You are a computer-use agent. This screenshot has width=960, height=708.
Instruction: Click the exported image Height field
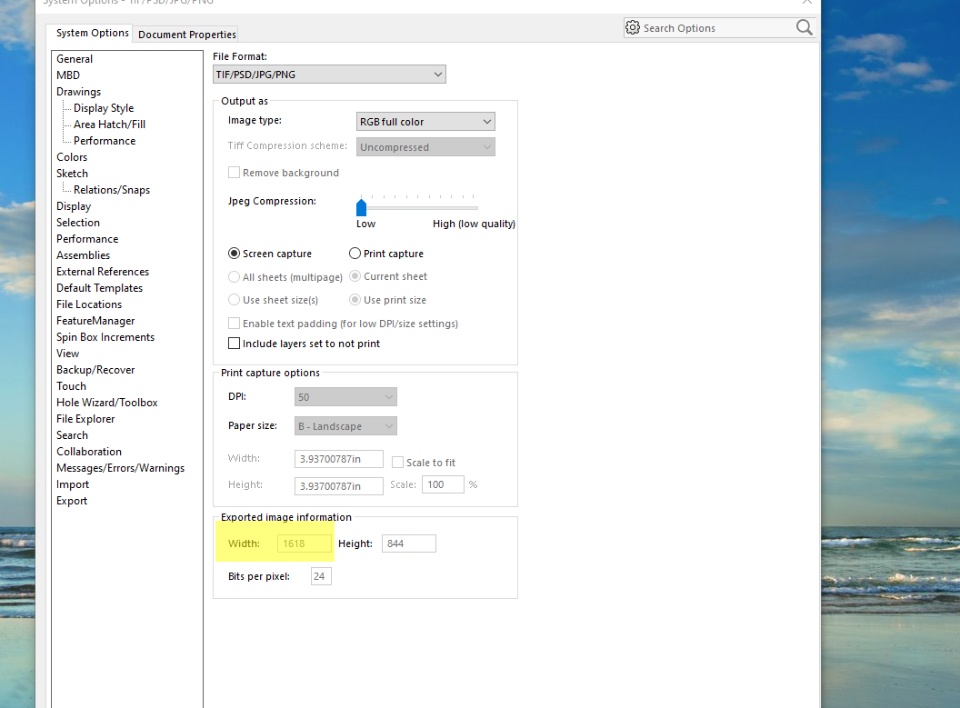[409, 543]
